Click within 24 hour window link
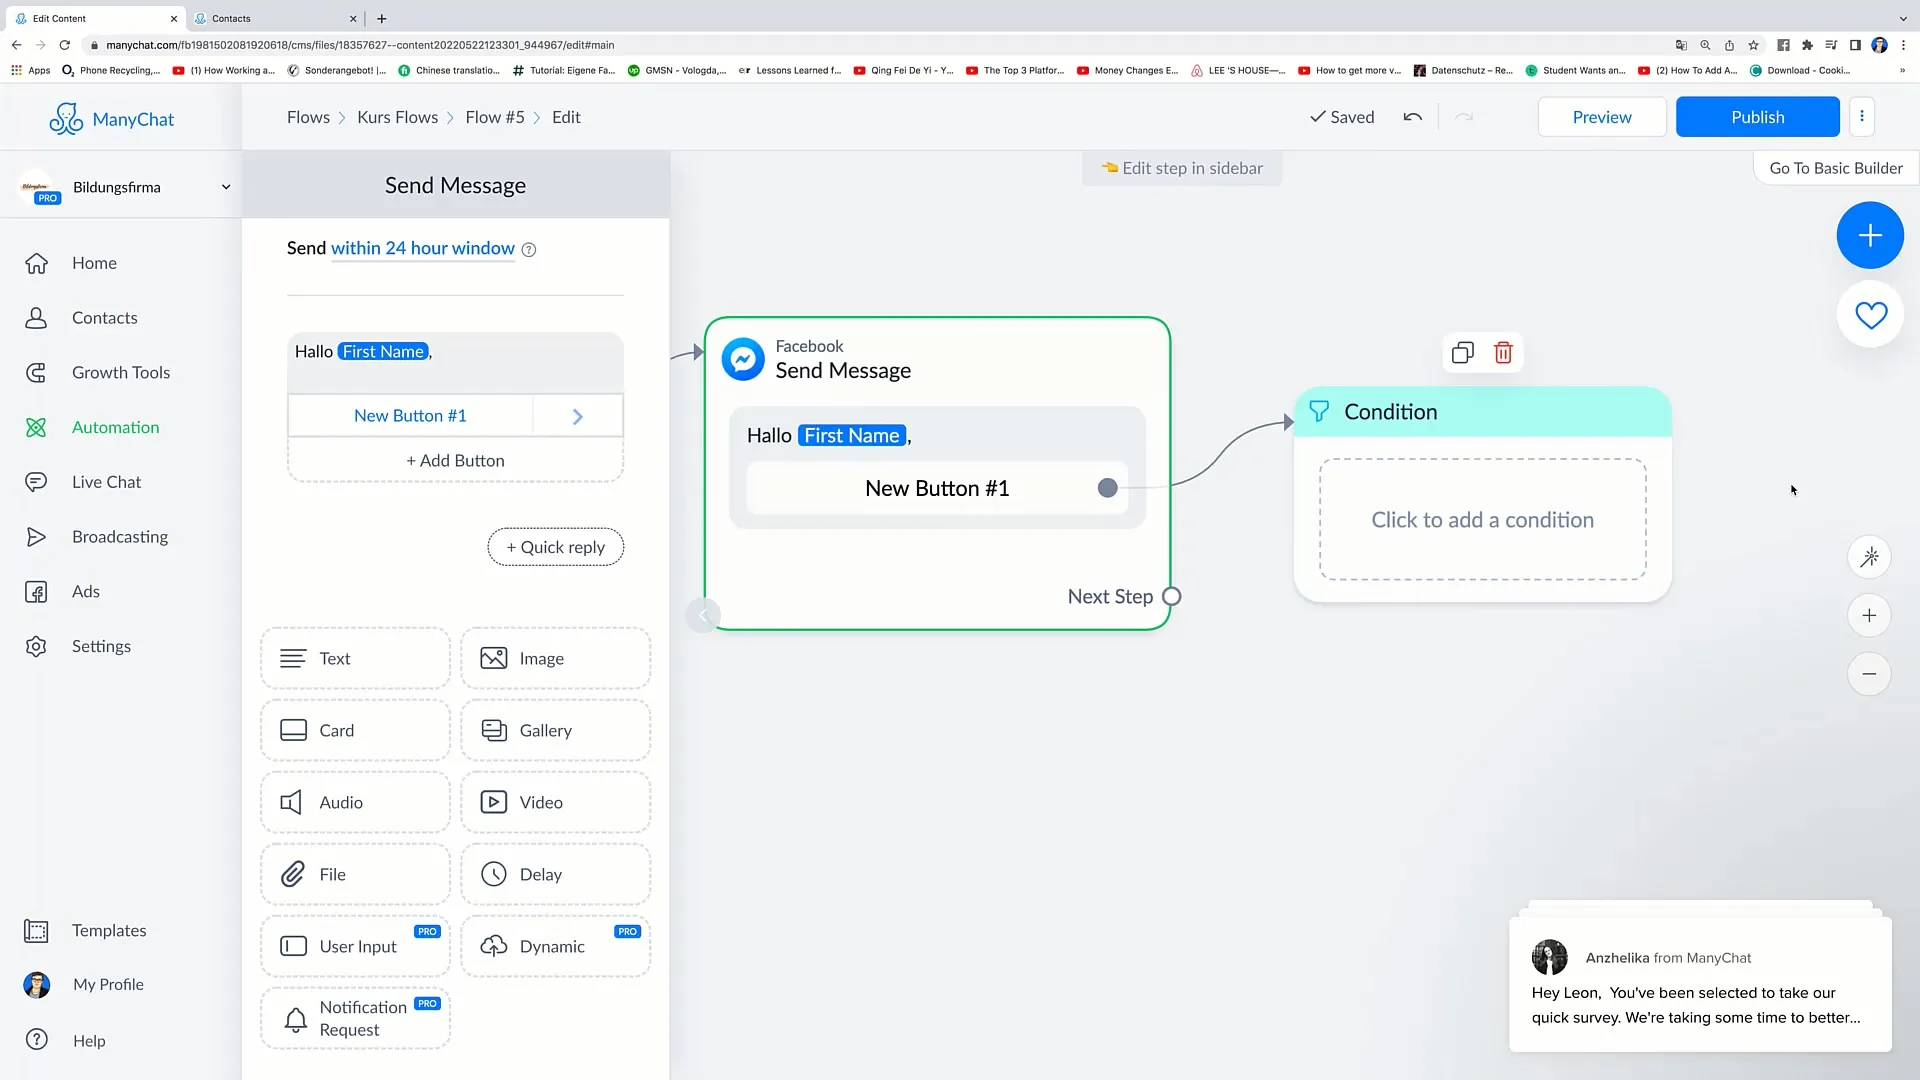The image size is (1920, 1080). 422,248
